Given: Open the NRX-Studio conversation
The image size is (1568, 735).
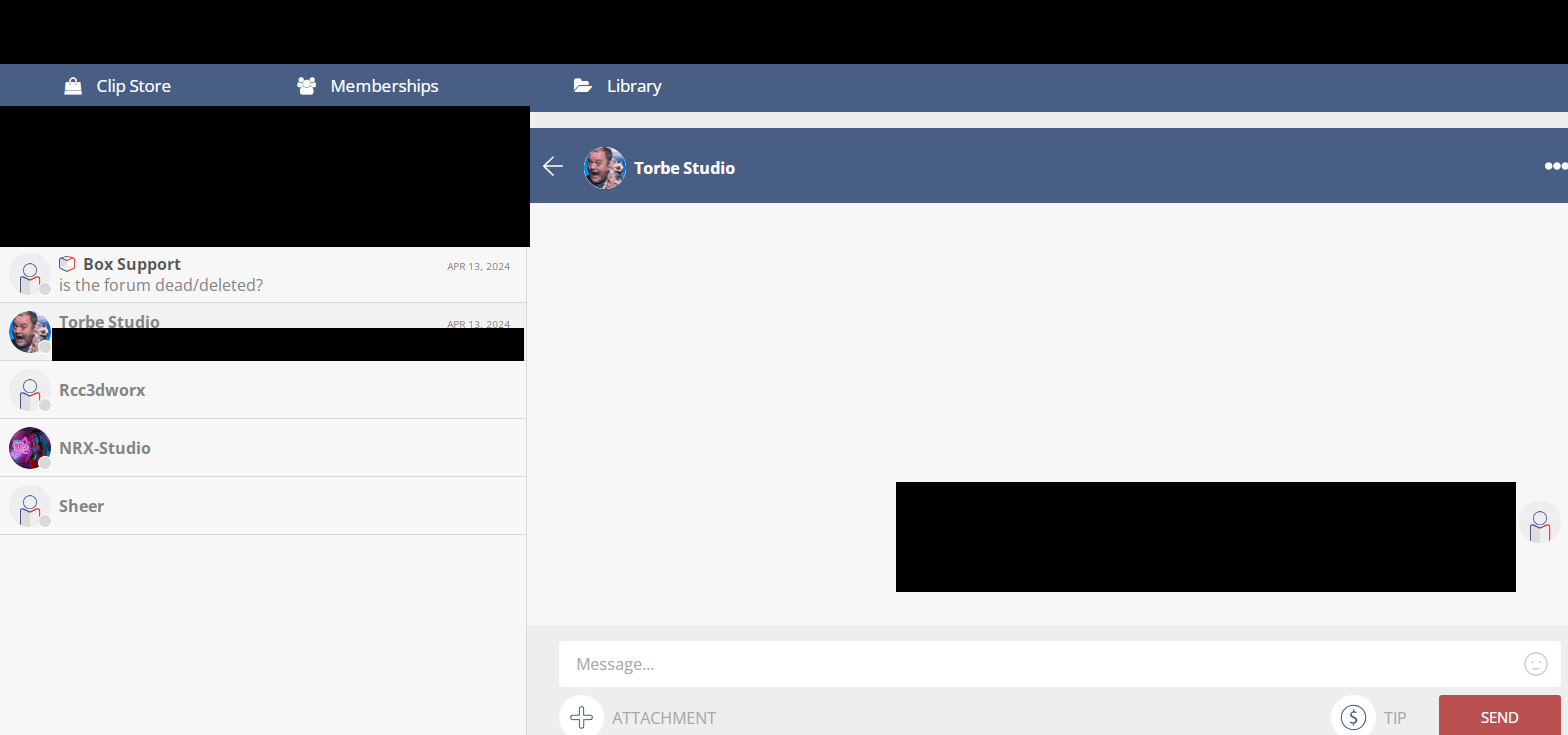Looking at the screenshot, I should (263, 448).
